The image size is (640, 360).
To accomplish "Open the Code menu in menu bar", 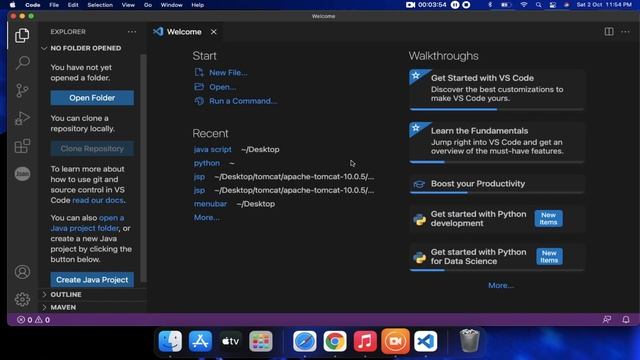I will click(32, 5).
